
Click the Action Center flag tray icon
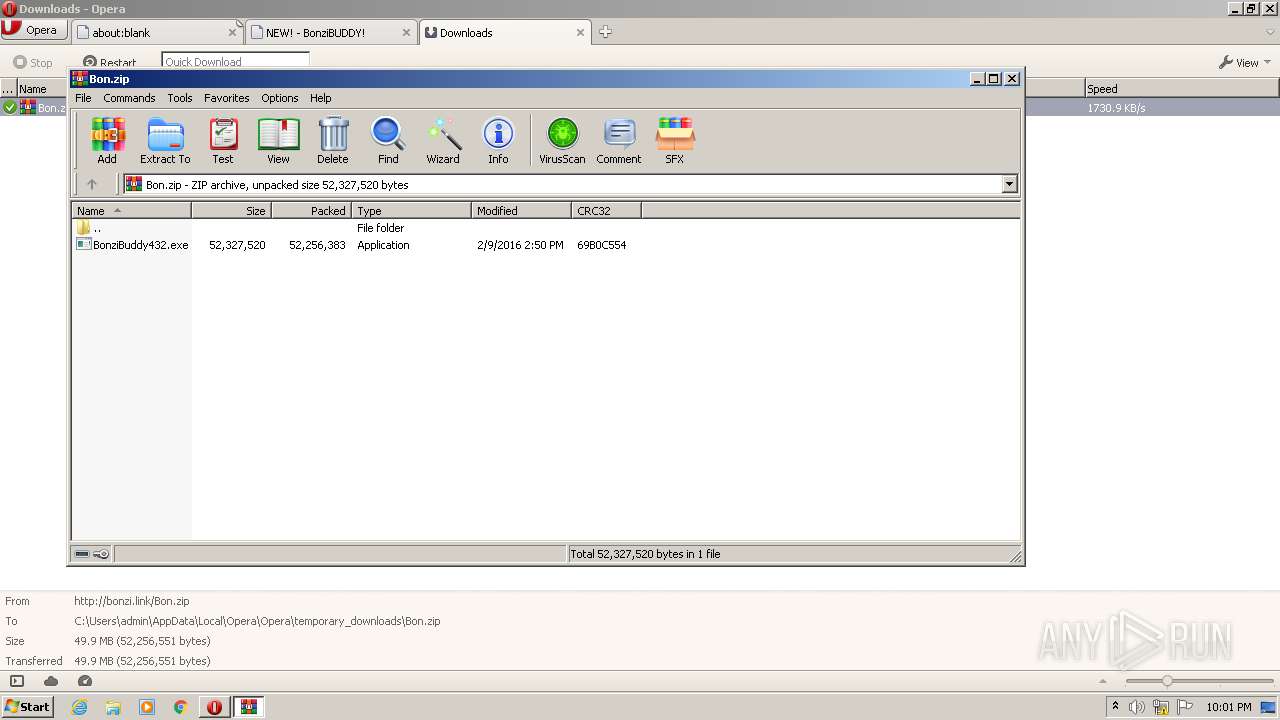coord(1185,707)
